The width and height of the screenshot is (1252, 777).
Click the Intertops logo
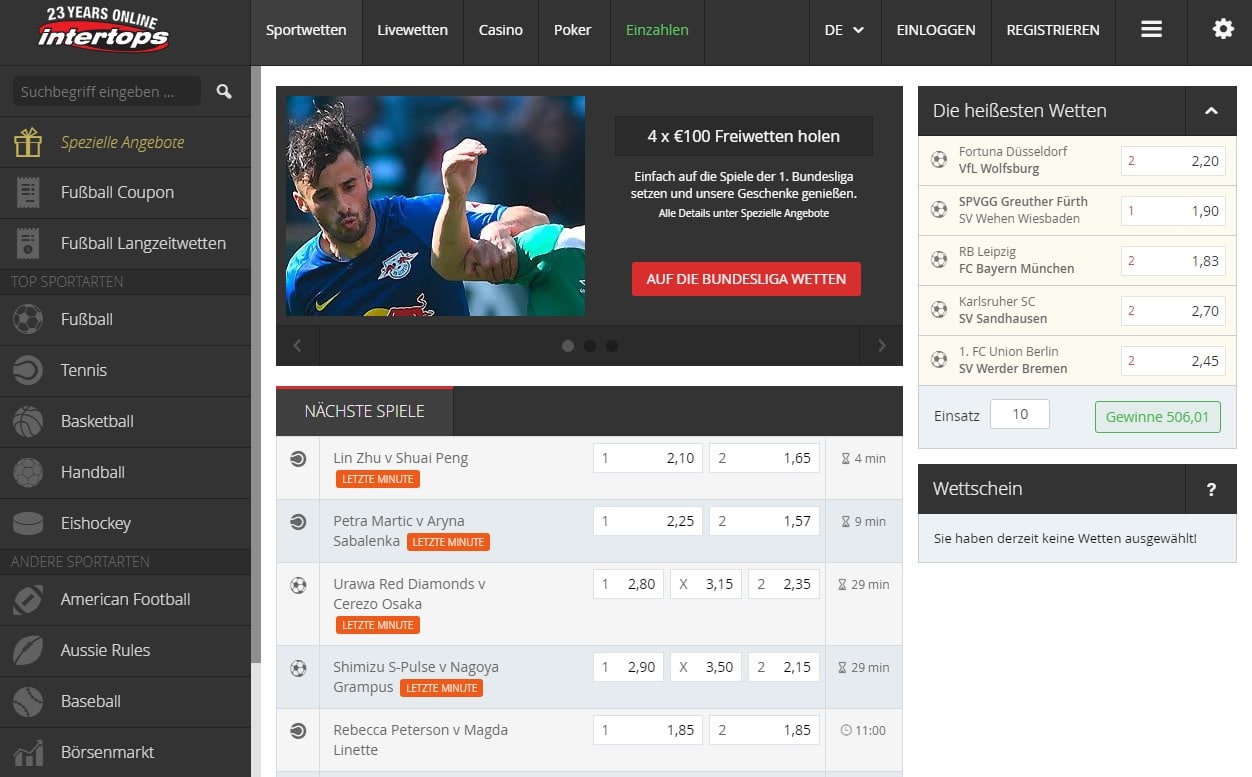point(103,30)
